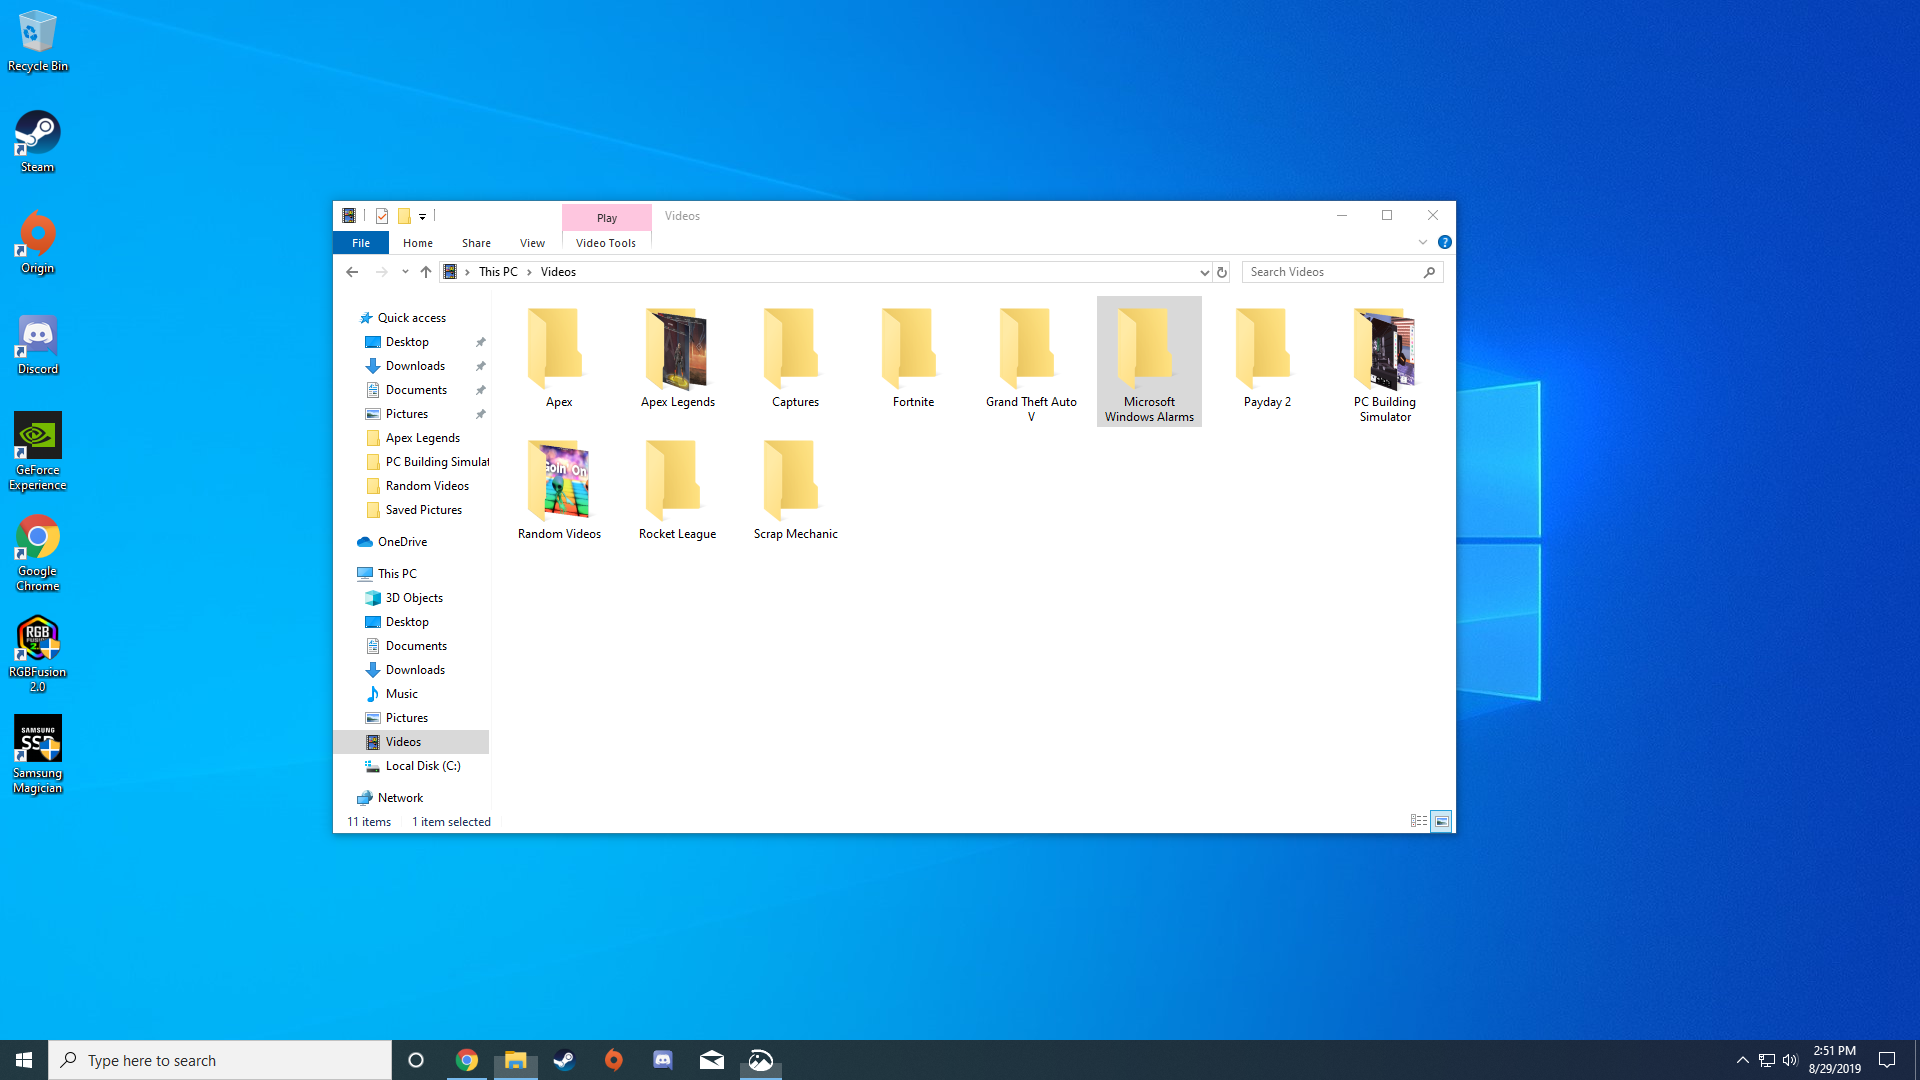
Task: Open Customize Quick Access Toolbar dropdown
Action: [x=423, y=216]
